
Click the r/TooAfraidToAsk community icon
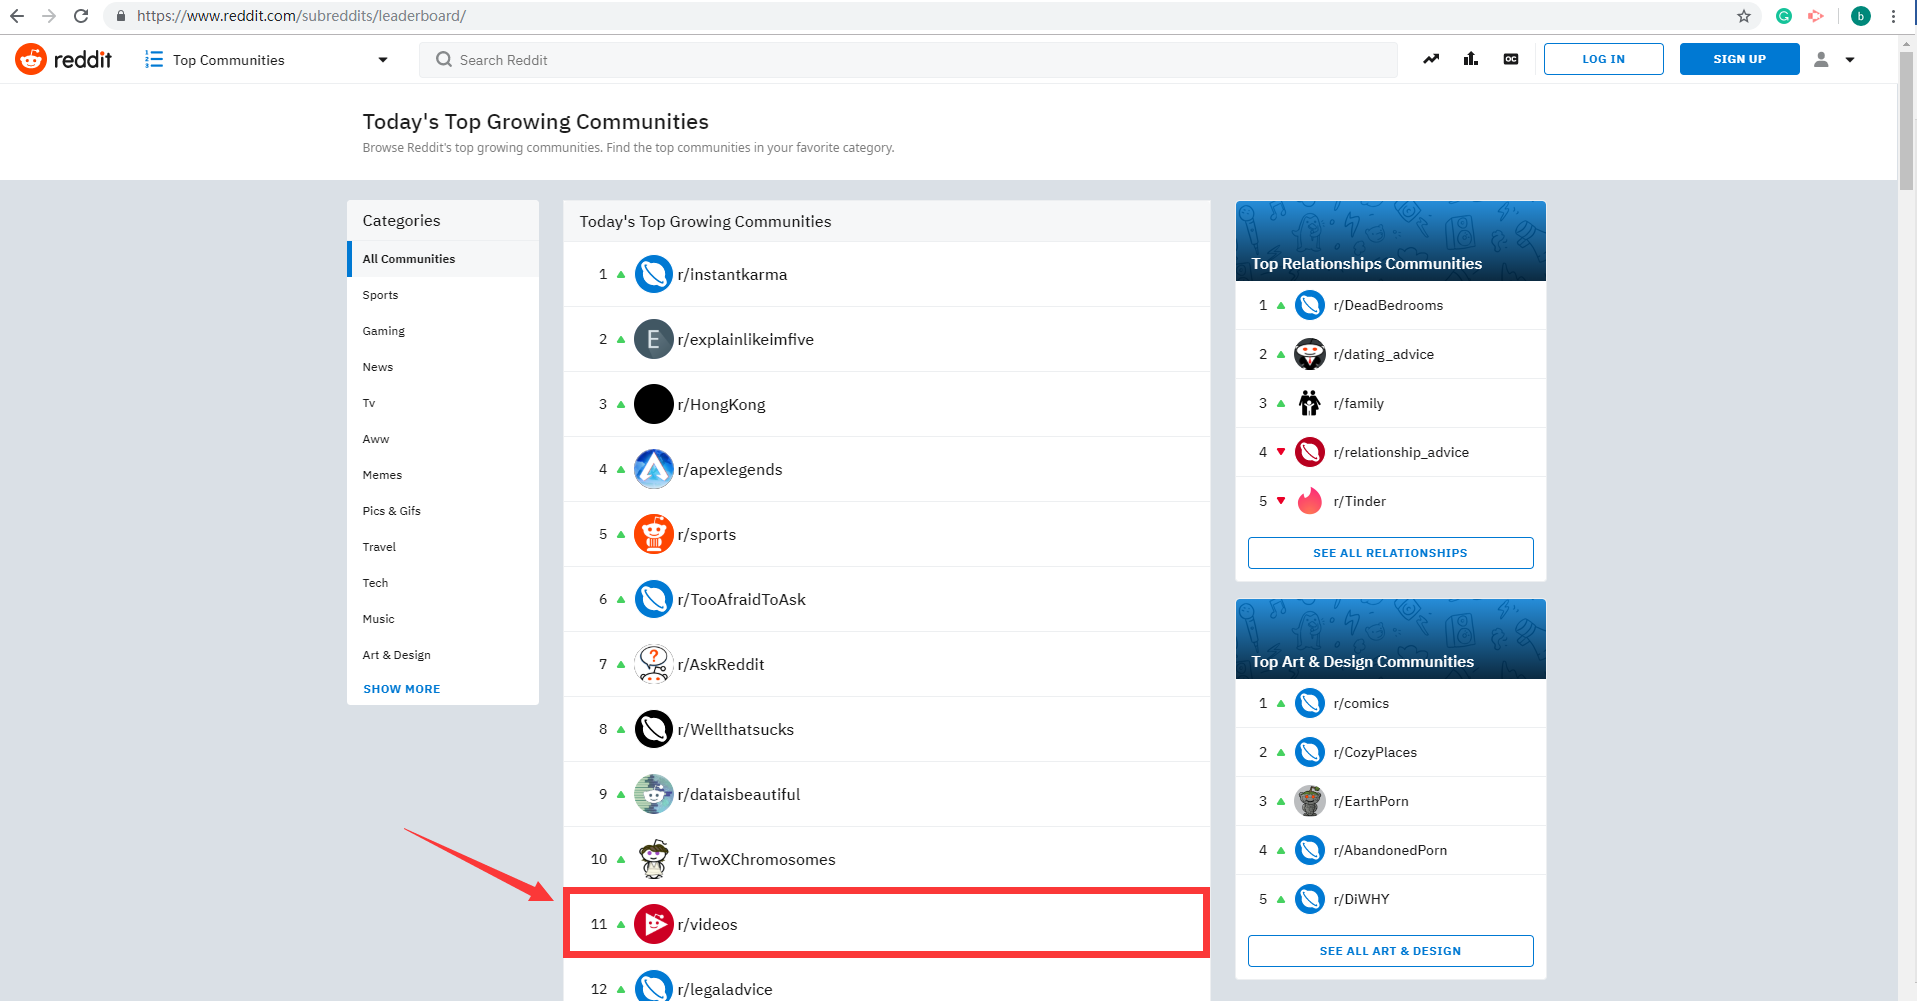pyautogui.click(x=654, y=599)
